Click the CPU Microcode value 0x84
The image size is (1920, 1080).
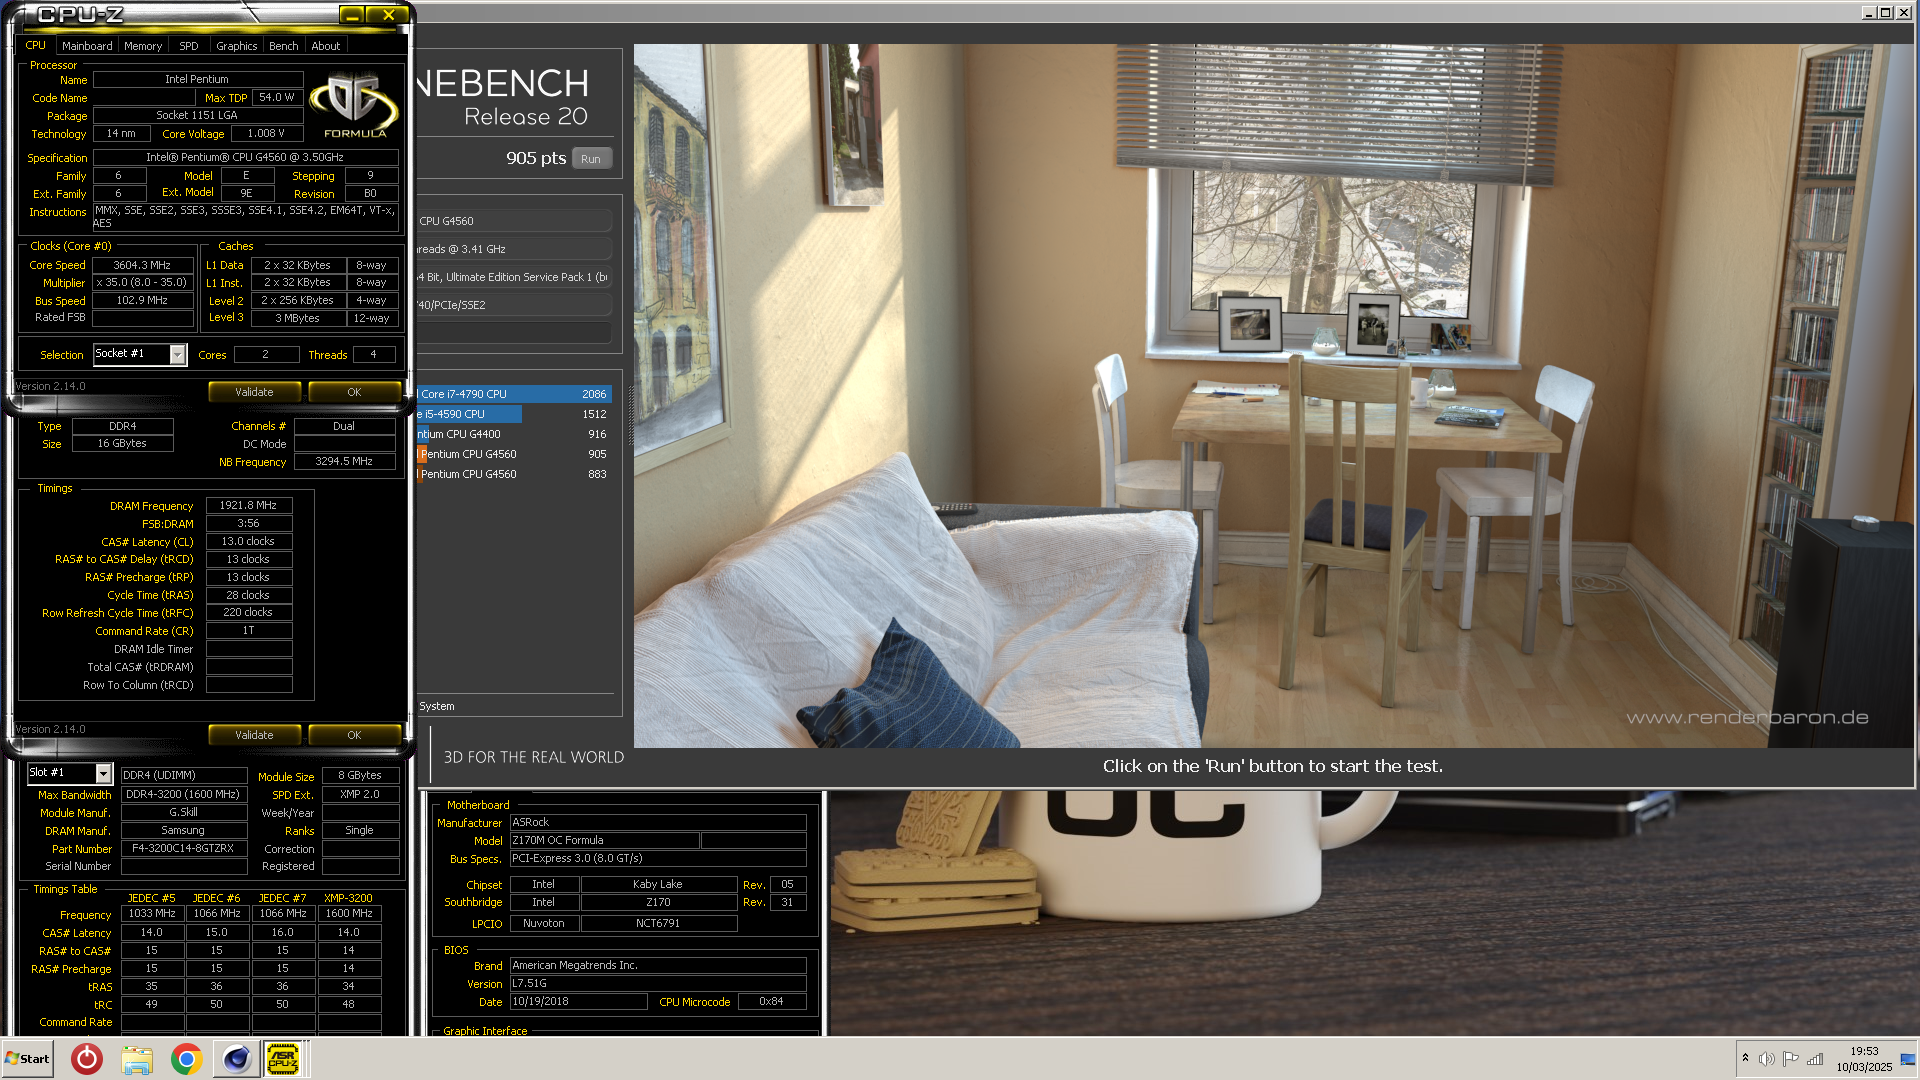(771, 1002)
